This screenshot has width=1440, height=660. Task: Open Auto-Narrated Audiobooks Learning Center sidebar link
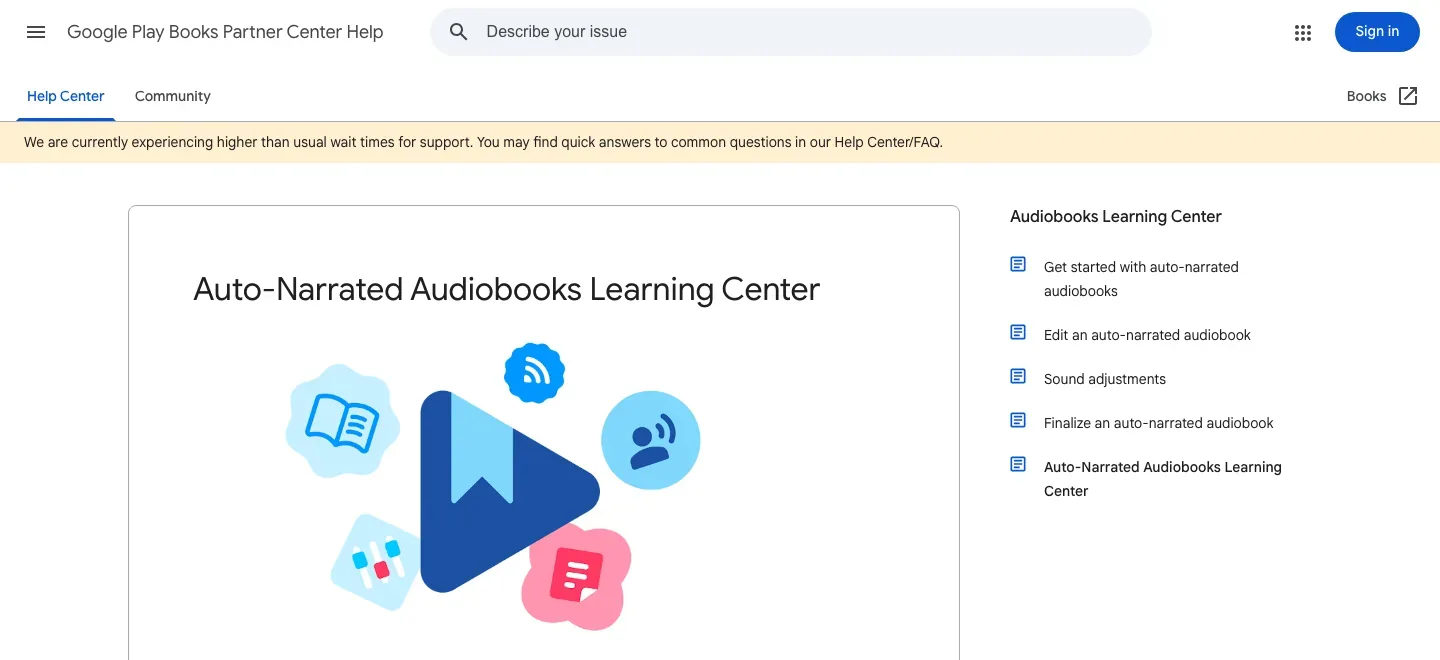[x=1163, y=479]
